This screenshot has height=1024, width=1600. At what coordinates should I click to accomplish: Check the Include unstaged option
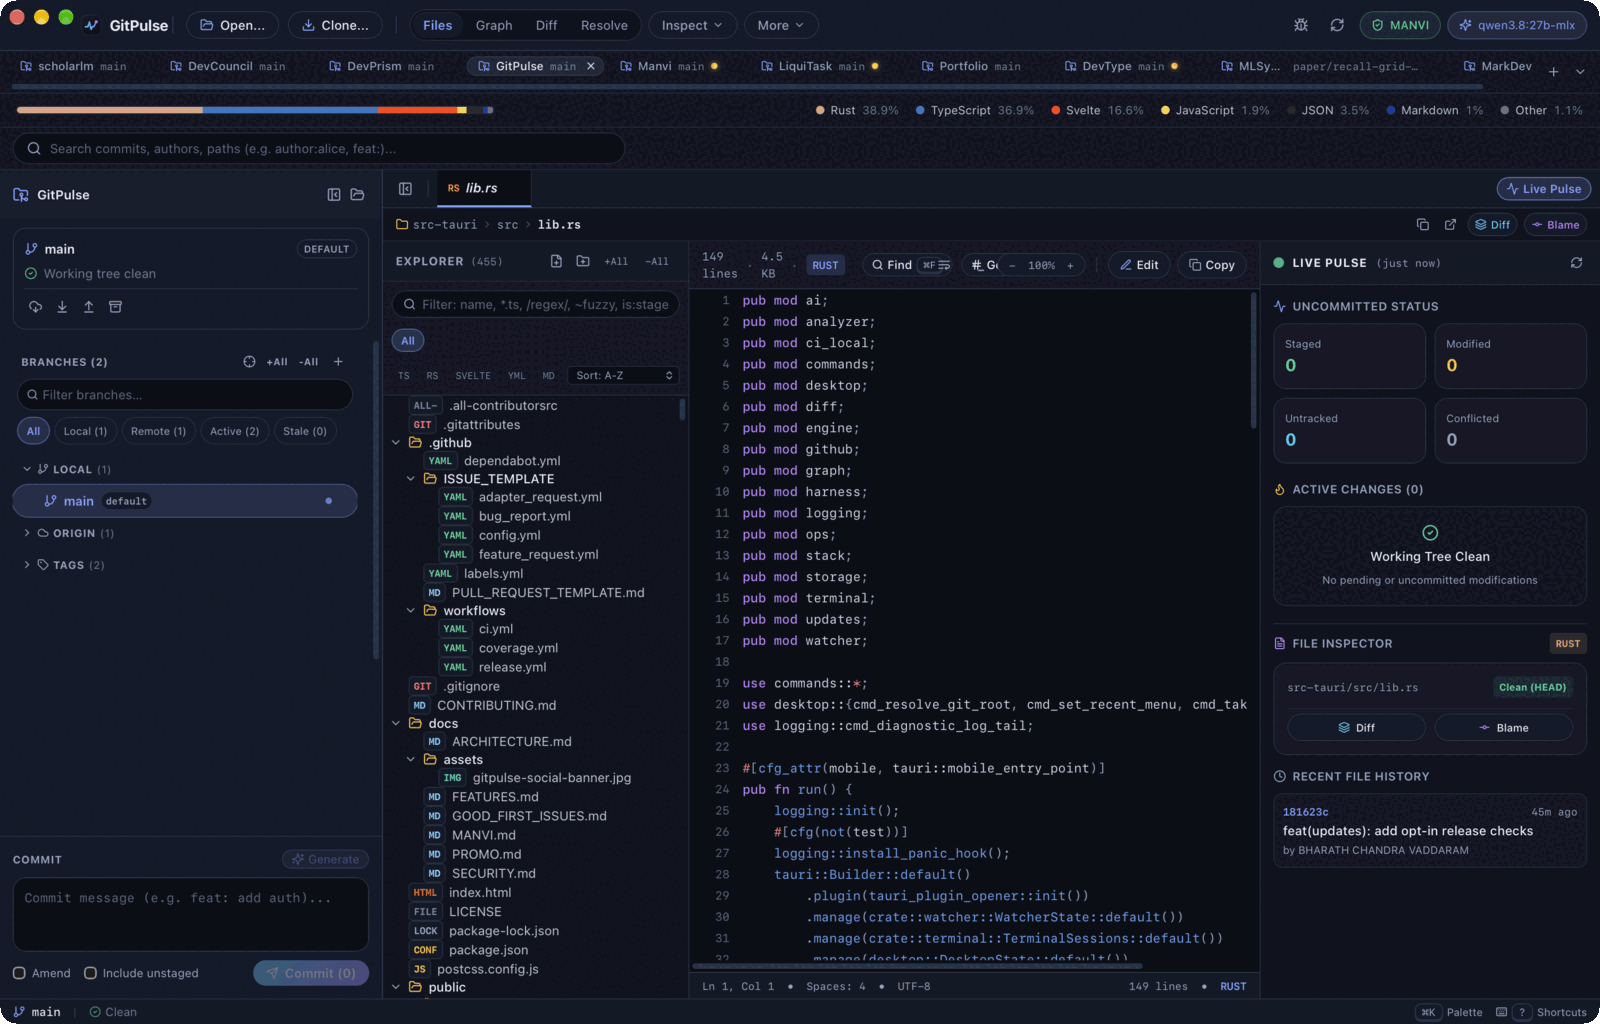tap(90, 973)
